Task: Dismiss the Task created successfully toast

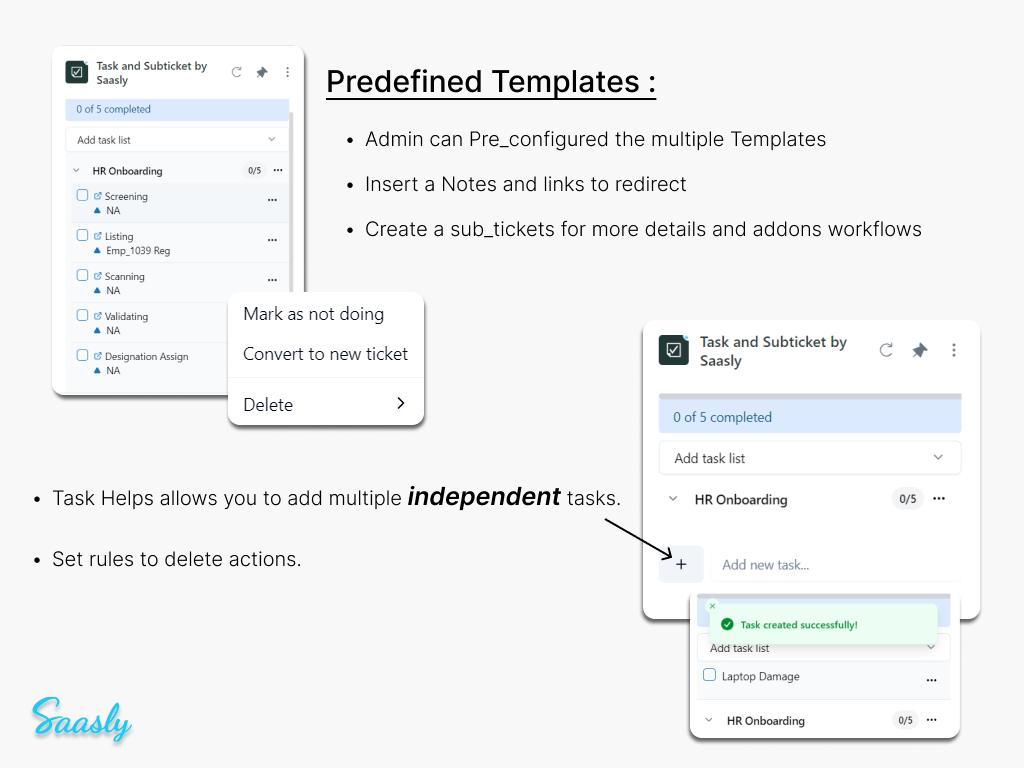Action: [x=712, y=606]
